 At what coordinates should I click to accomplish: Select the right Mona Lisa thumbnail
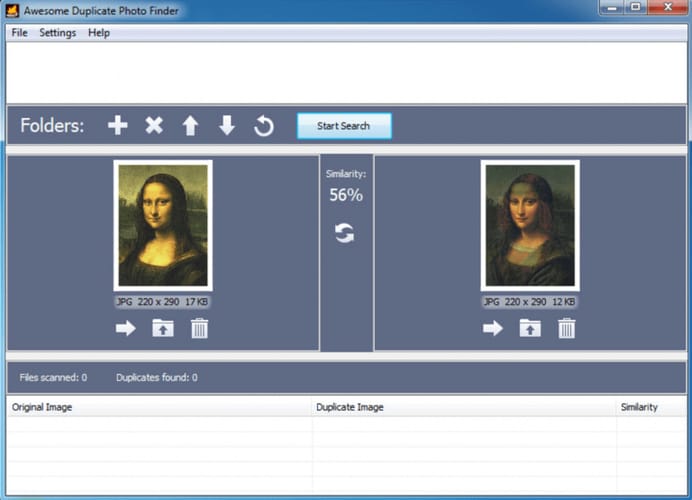click(530, 226)
